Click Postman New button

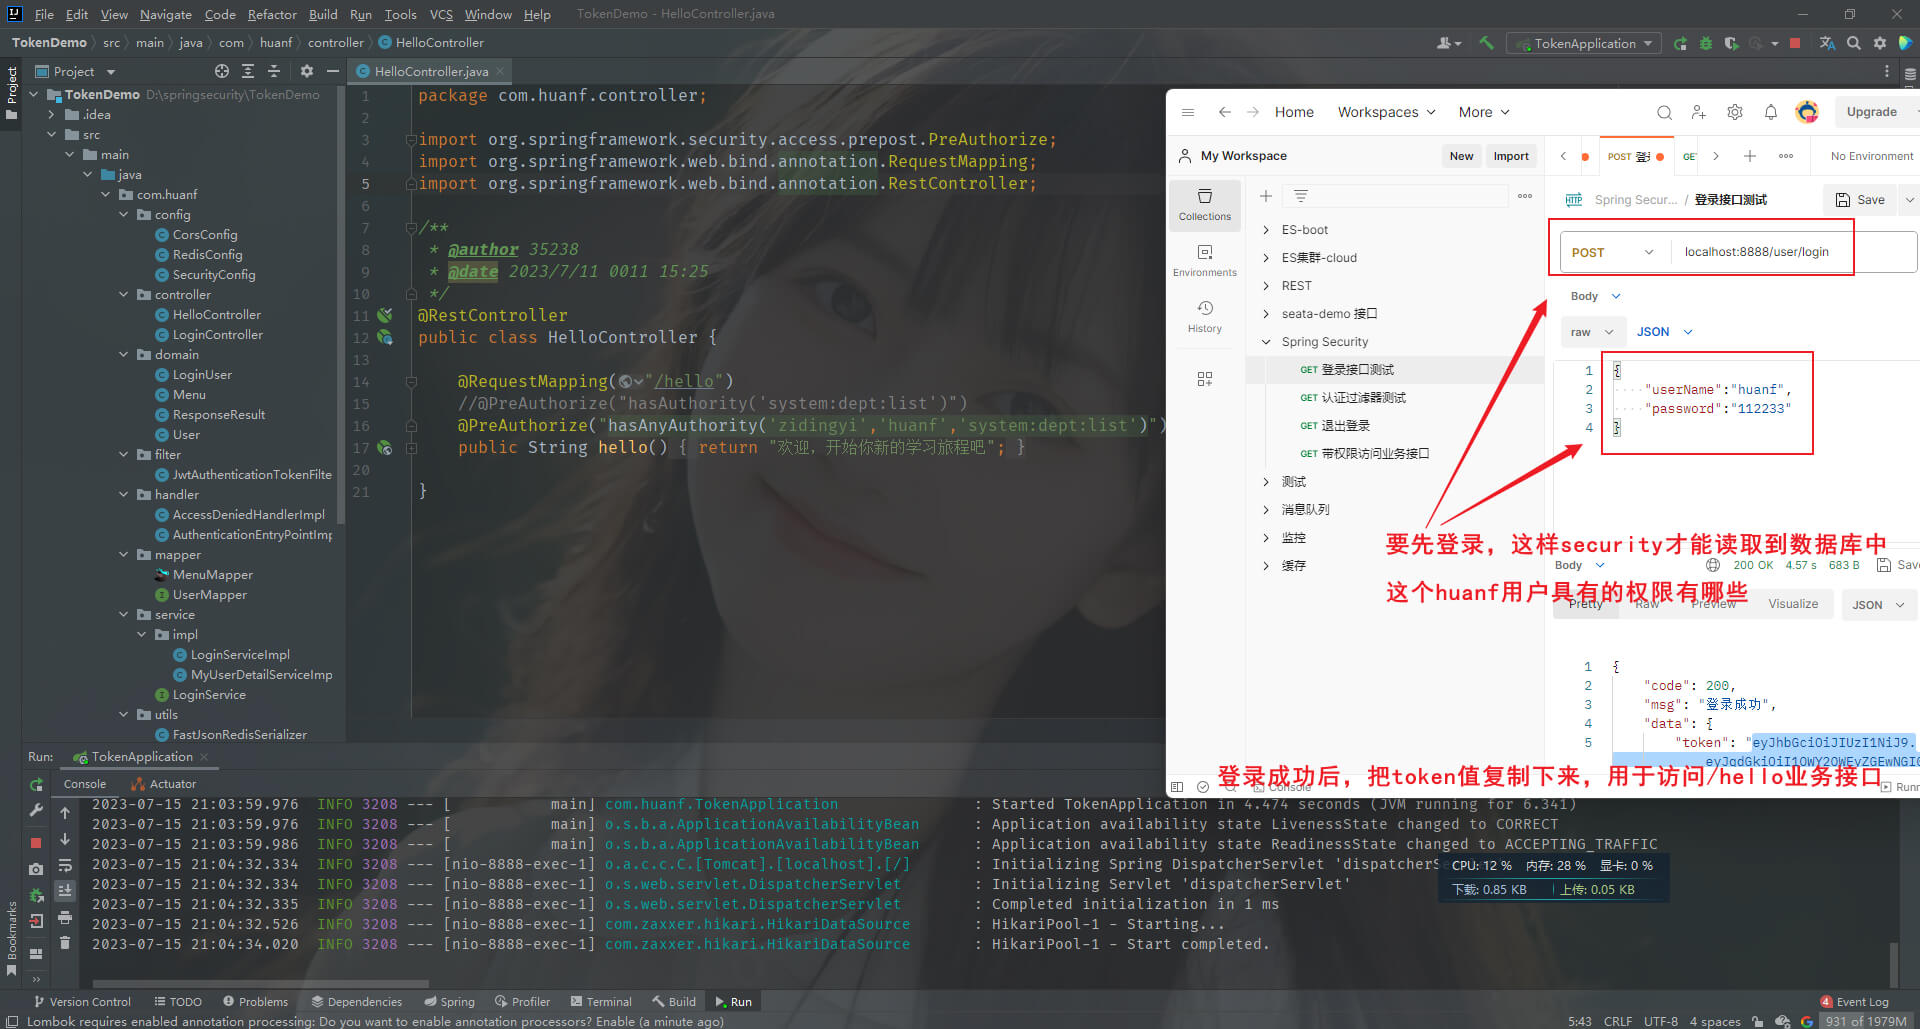[1461, 156]
